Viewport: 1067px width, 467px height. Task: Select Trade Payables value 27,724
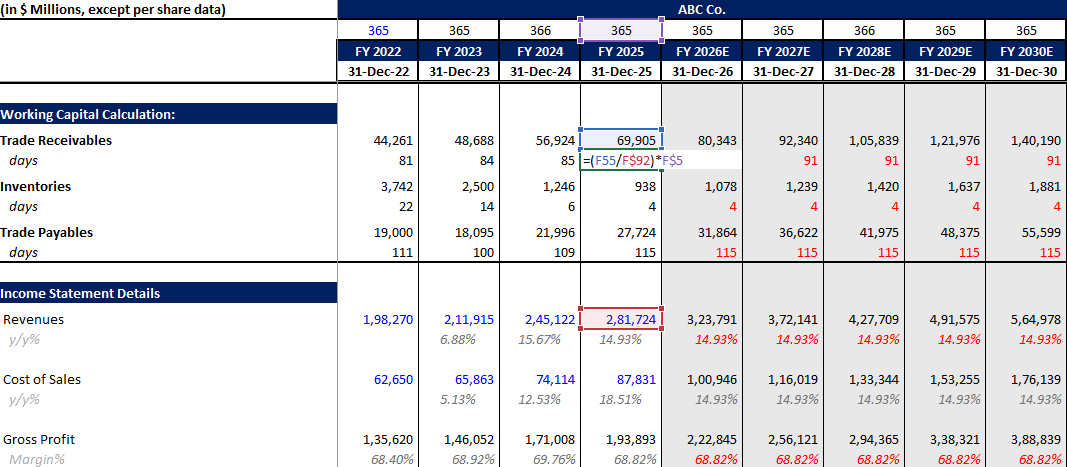tap(636, 232)
